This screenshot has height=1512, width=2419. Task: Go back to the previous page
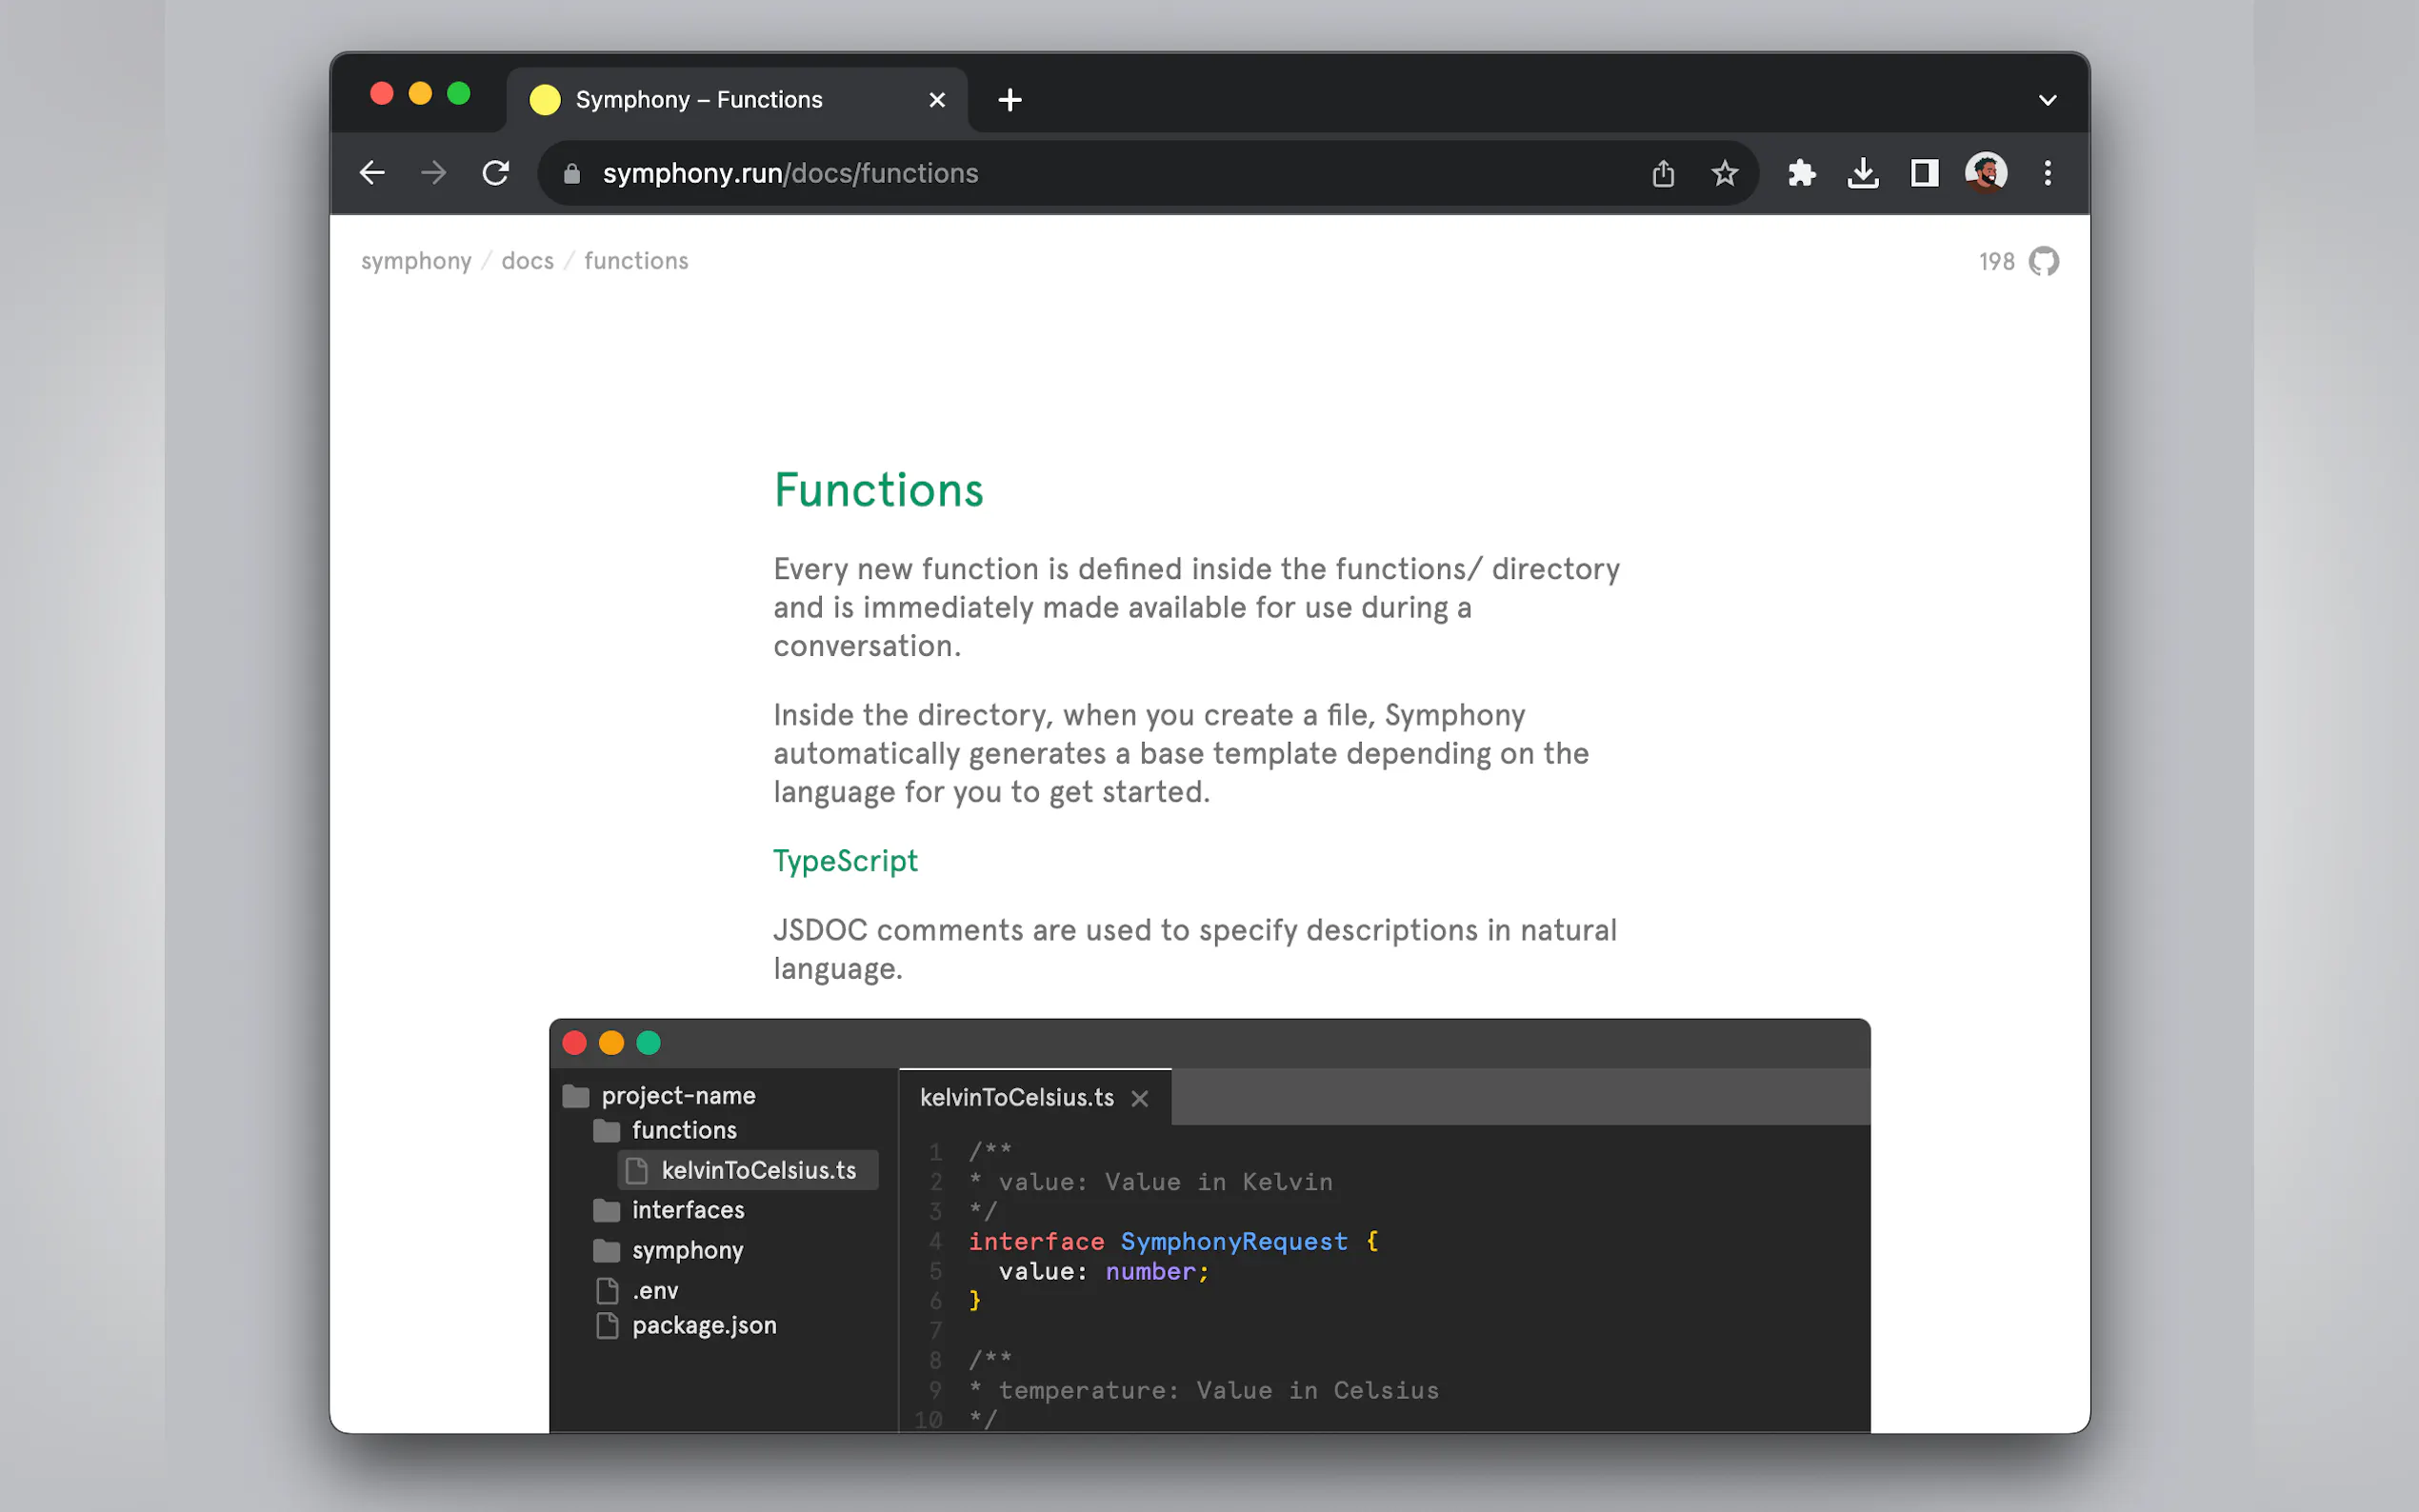click(372, 173)
